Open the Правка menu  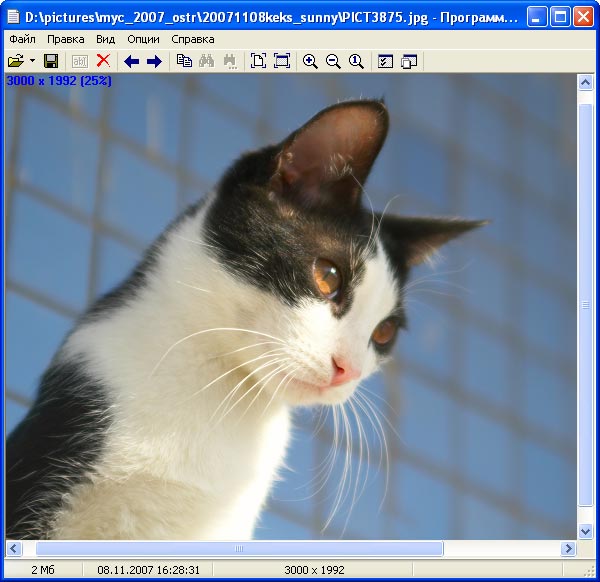click(x=65, y=39)
